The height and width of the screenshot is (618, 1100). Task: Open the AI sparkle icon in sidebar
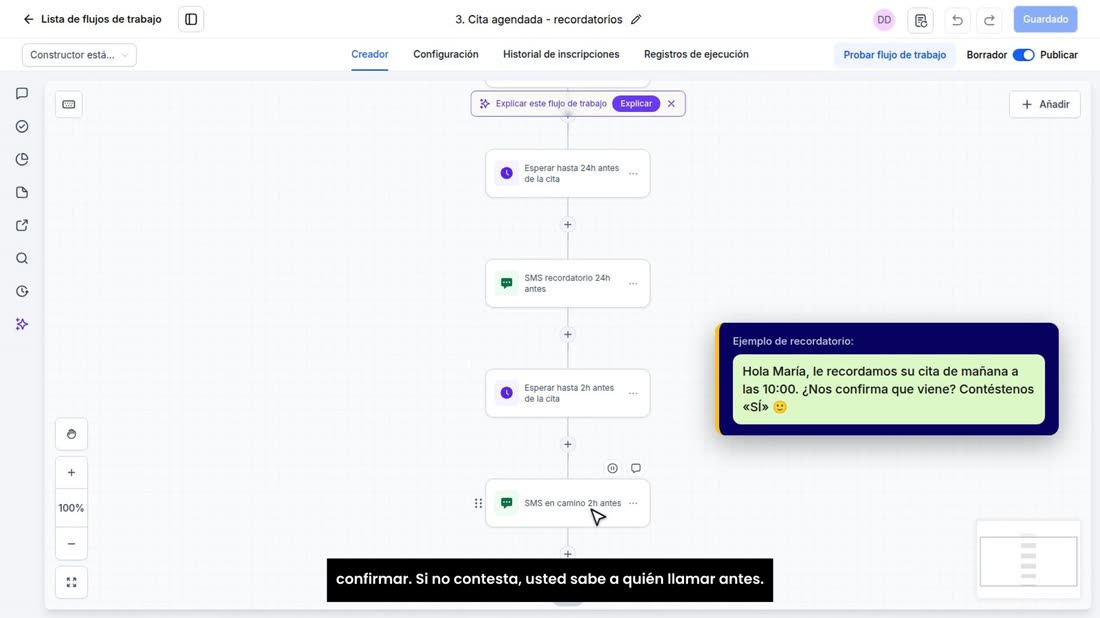point(22,324)
